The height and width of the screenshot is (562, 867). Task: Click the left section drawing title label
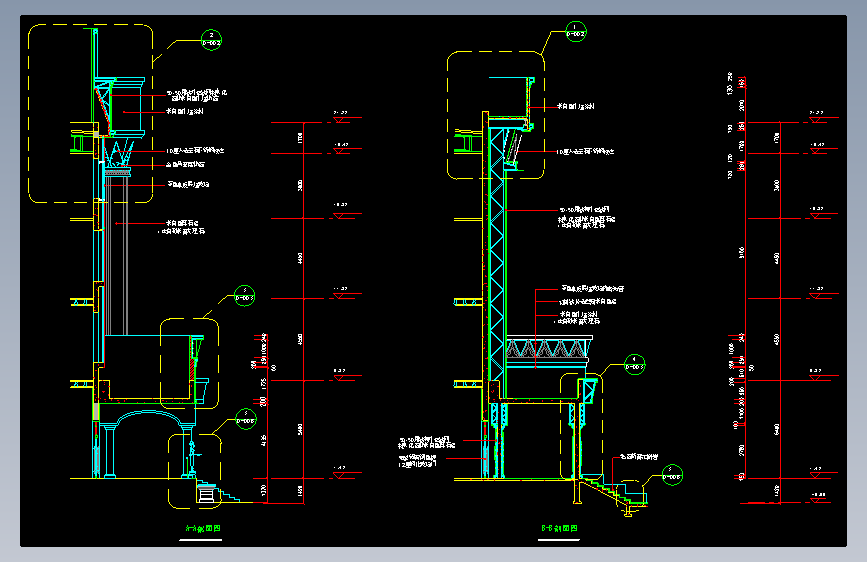coord(202,528)
